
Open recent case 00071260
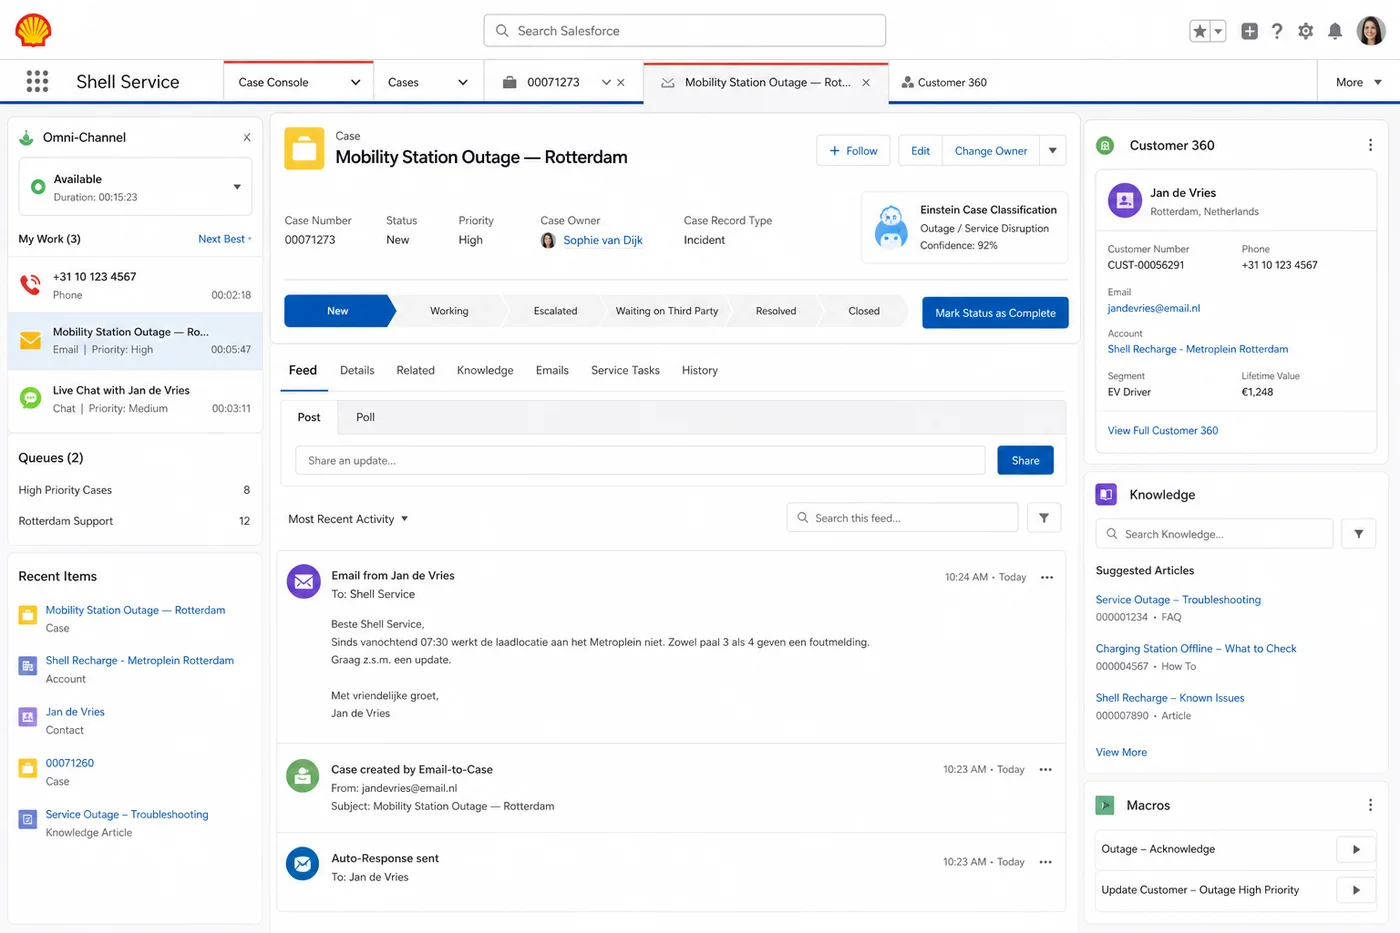pos(69,763)
